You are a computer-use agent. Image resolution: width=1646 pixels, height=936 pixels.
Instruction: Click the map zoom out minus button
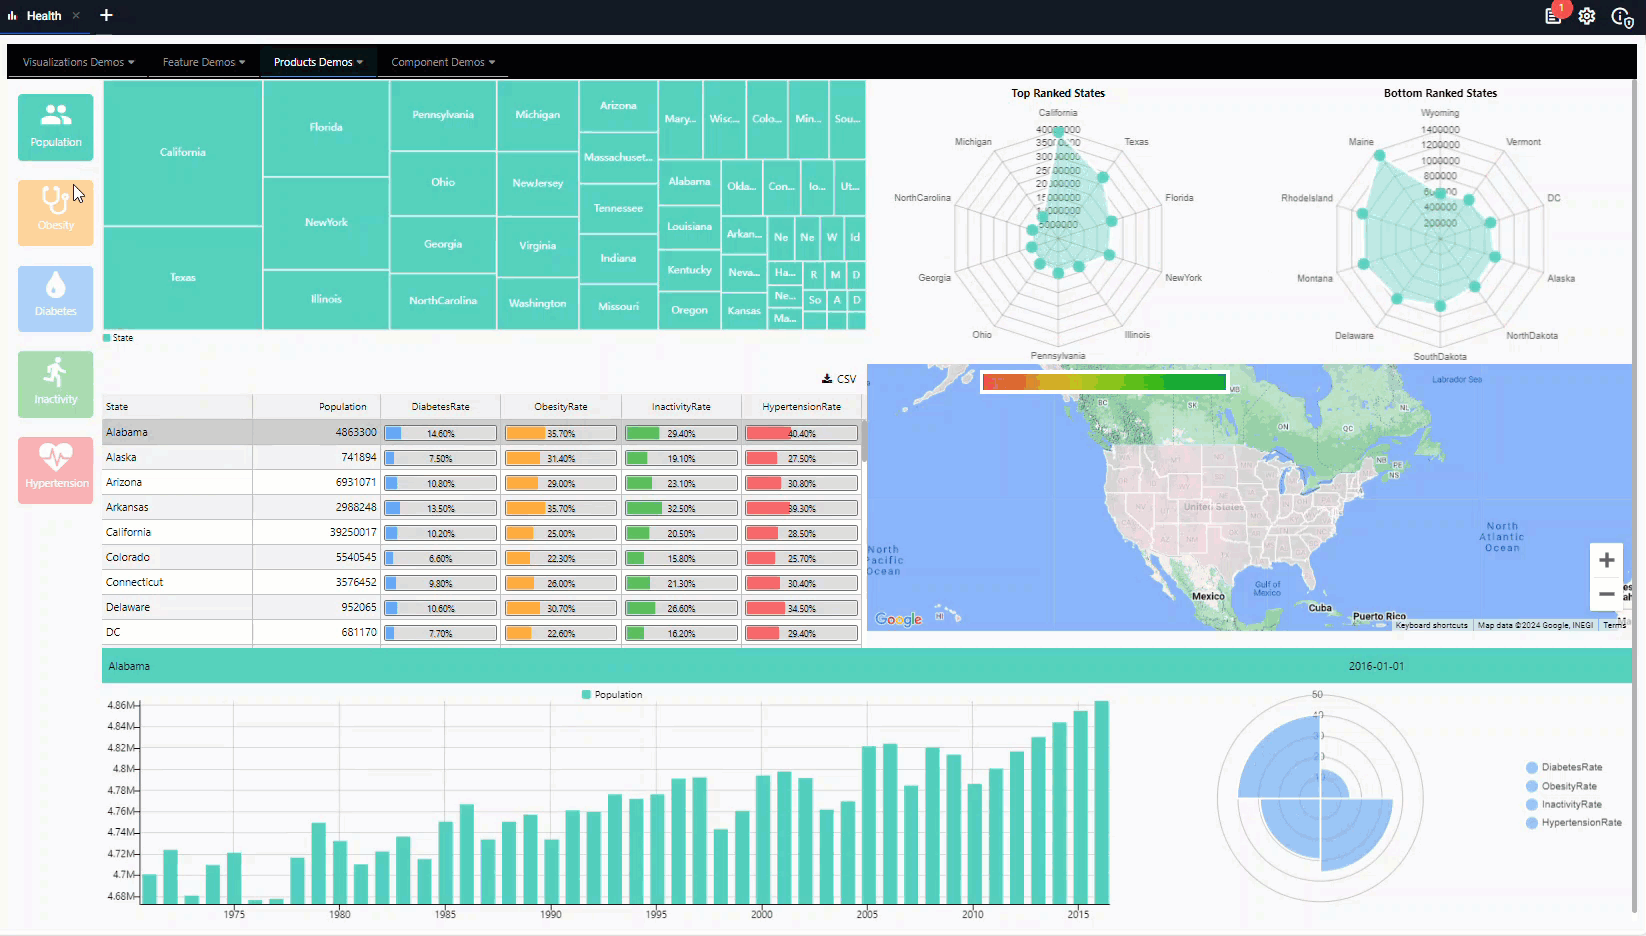coord(1606,594)
